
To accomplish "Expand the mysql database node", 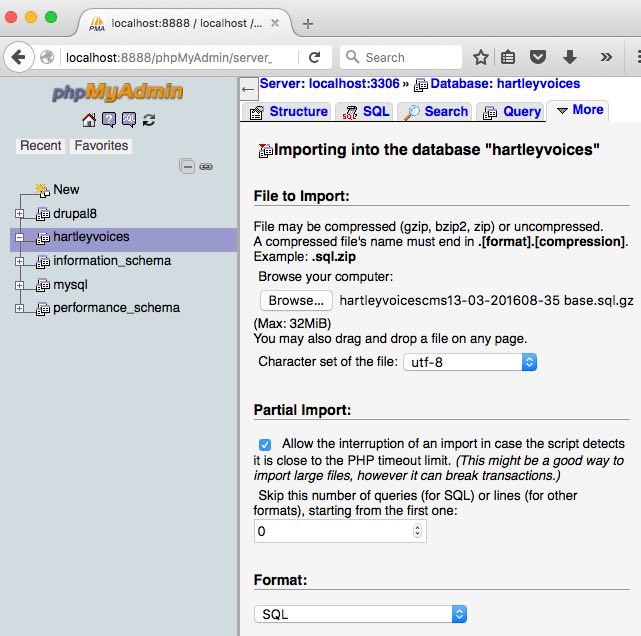I will coord(19,285).
